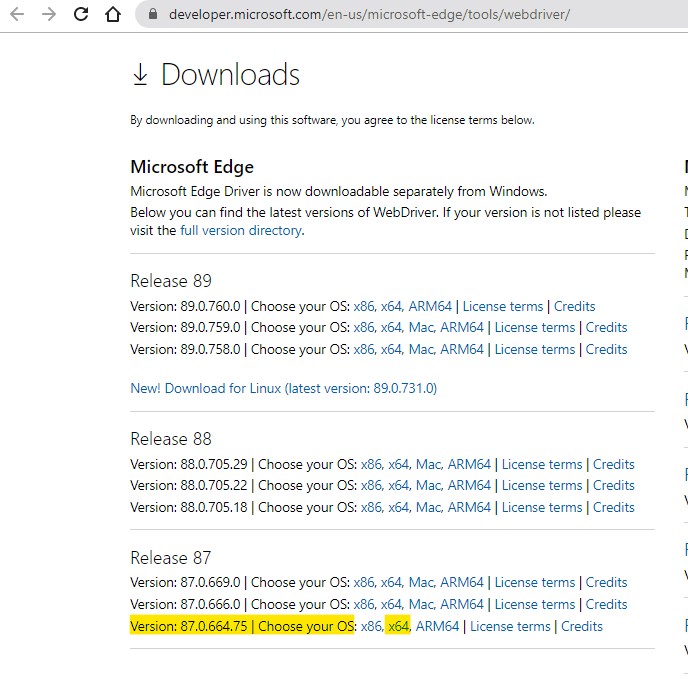Download Mac driver for version 87.0.669.0

click(420, 582)
